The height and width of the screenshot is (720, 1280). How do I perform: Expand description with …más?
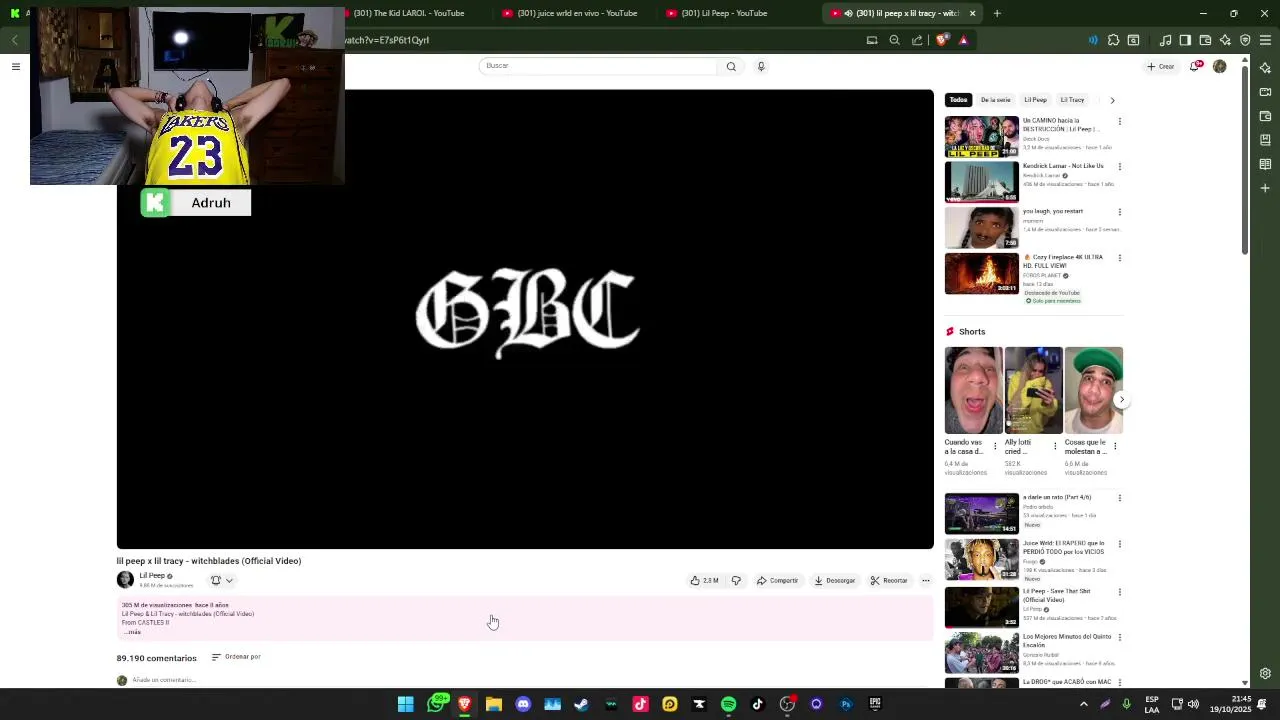pyautogui.click(x=132, y=632)
